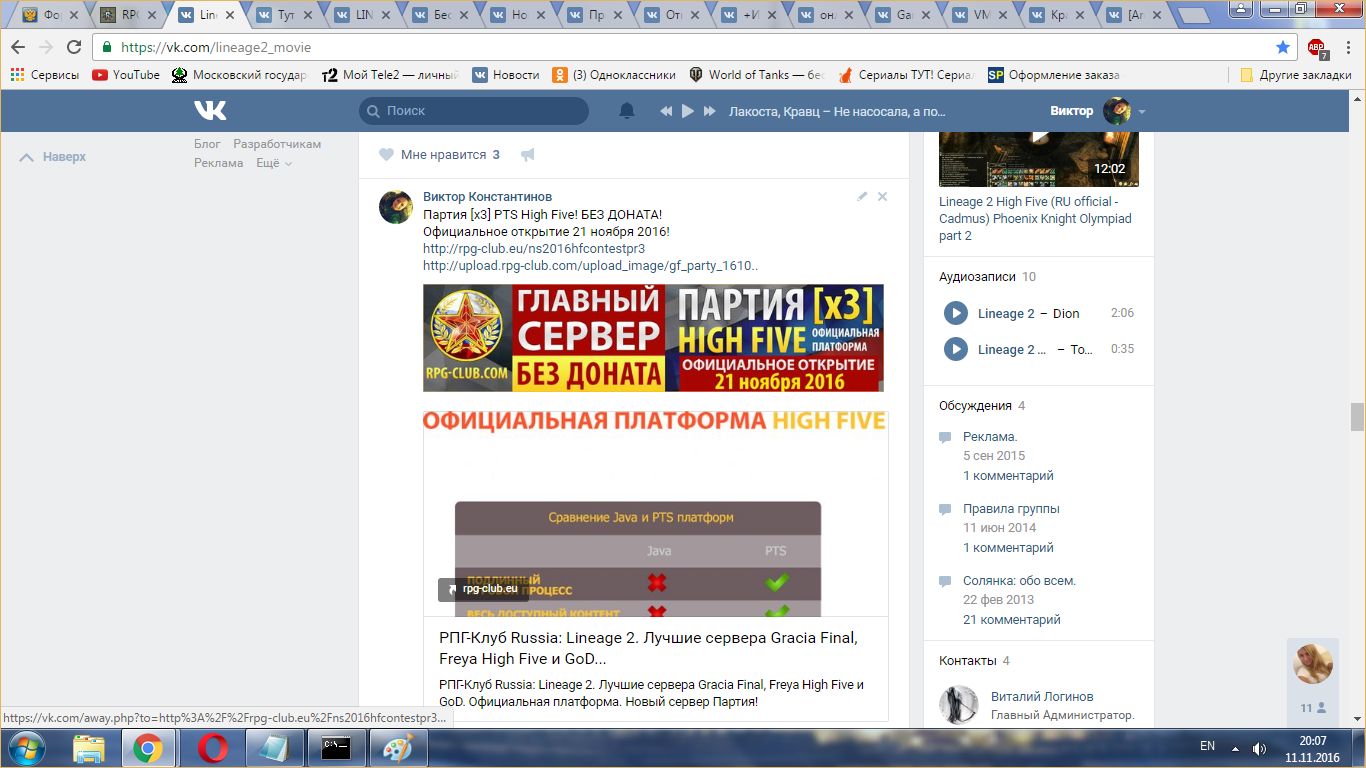Image resolution: width=1366 pixels, height=768 pixels.
Task: Open the Lineage 2 video thumbnail with 12:02
Action: [x=1039, y=158]
